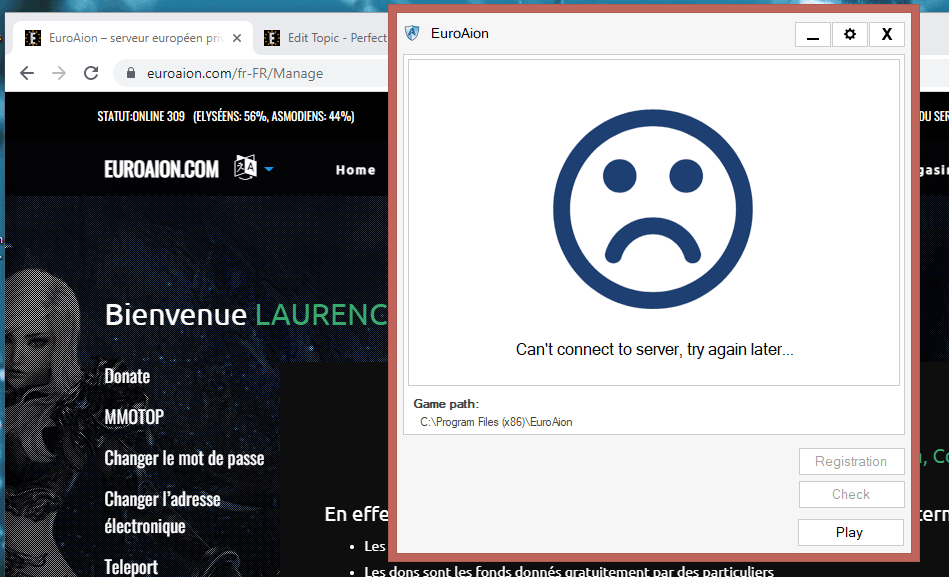Screen dimensions: 949x577
Task: Reload the euroaion.com page
Action: tap(91, 73)
